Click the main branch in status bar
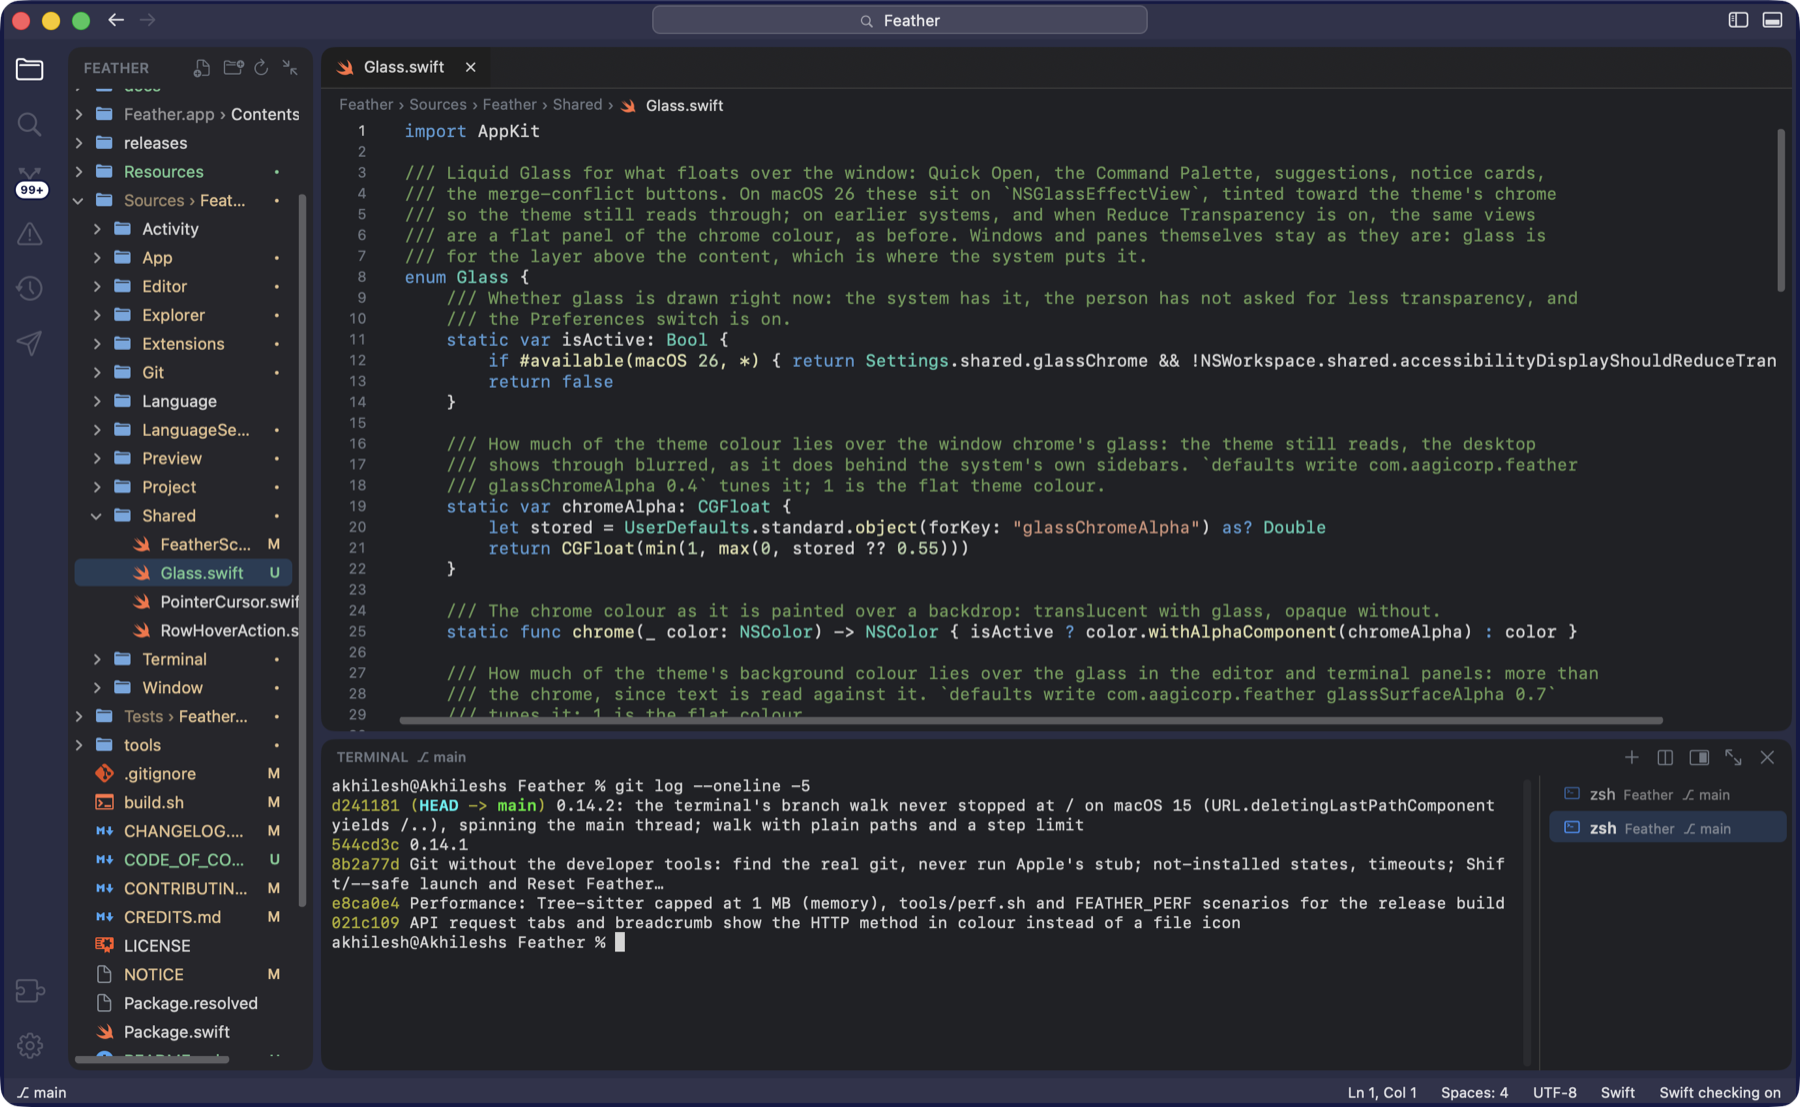 pyautogui.click(x=42, y=1092)
